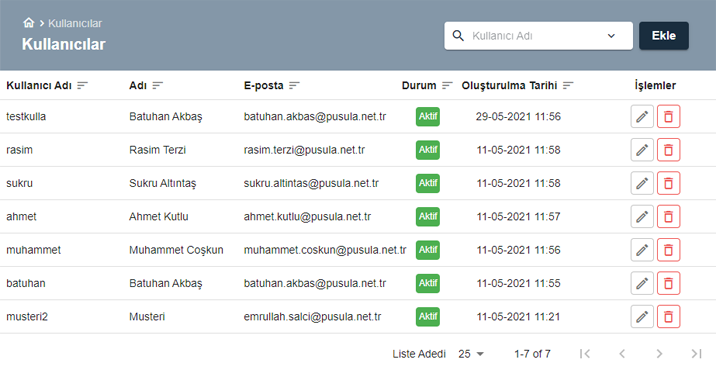716x372 pixels.
Task: Sort by E-posta column icon
Action: [x=295, y=85]
